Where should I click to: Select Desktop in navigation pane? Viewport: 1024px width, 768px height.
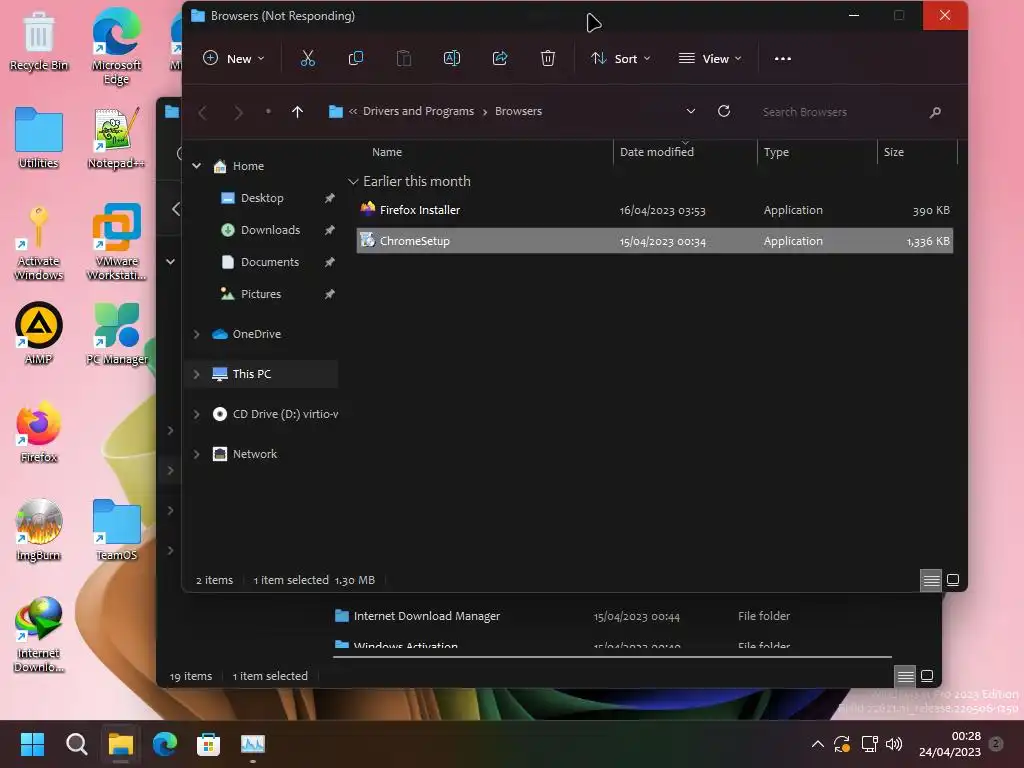tap(262, 198)
